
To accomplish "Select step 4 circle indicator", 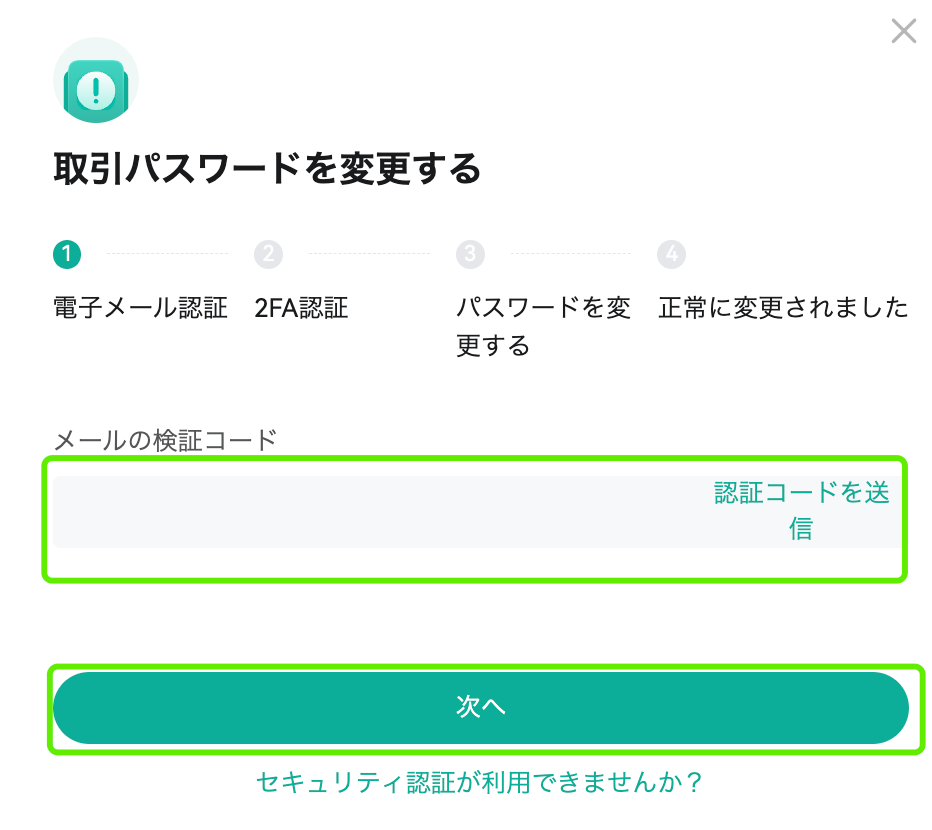I will pyautogui.click(x=672, y=254).
